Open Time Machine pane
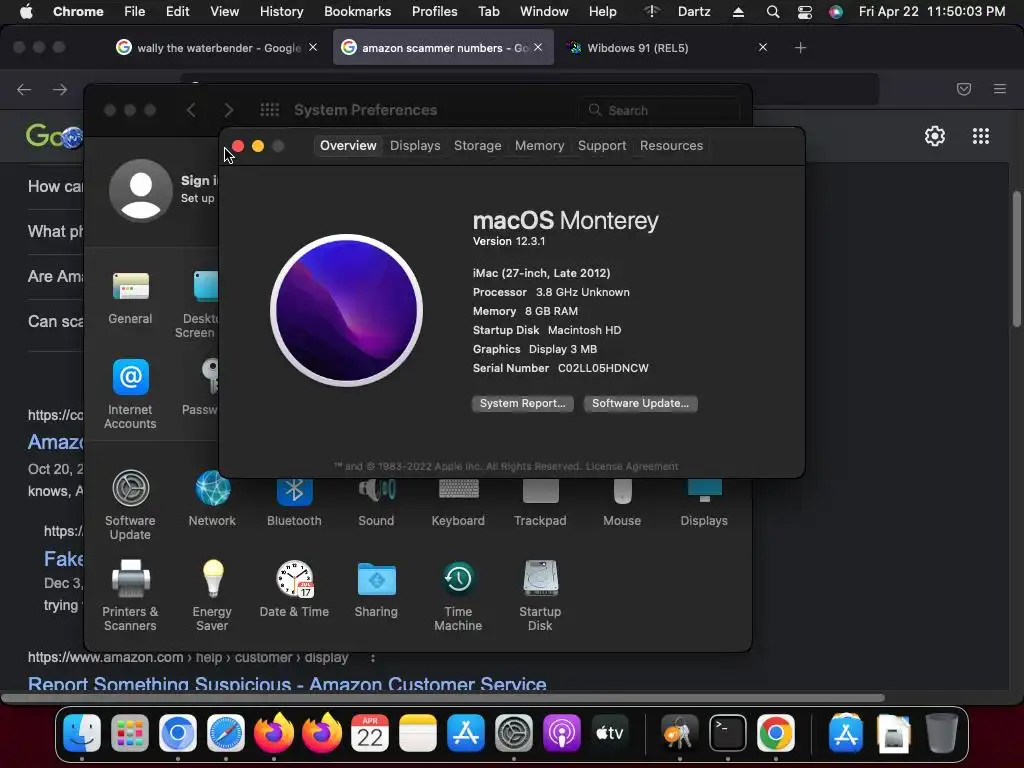1024x768 pixels. 458,595
